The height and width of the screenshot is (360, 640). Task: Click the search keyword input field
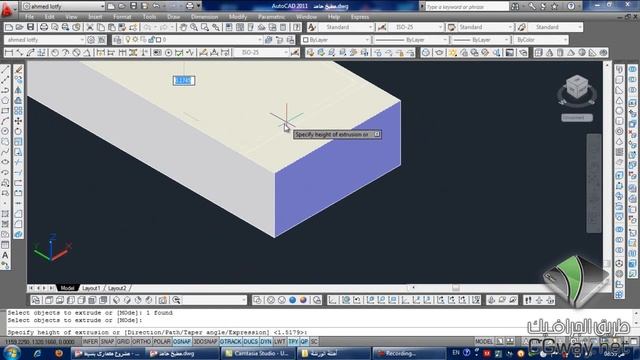467,7
